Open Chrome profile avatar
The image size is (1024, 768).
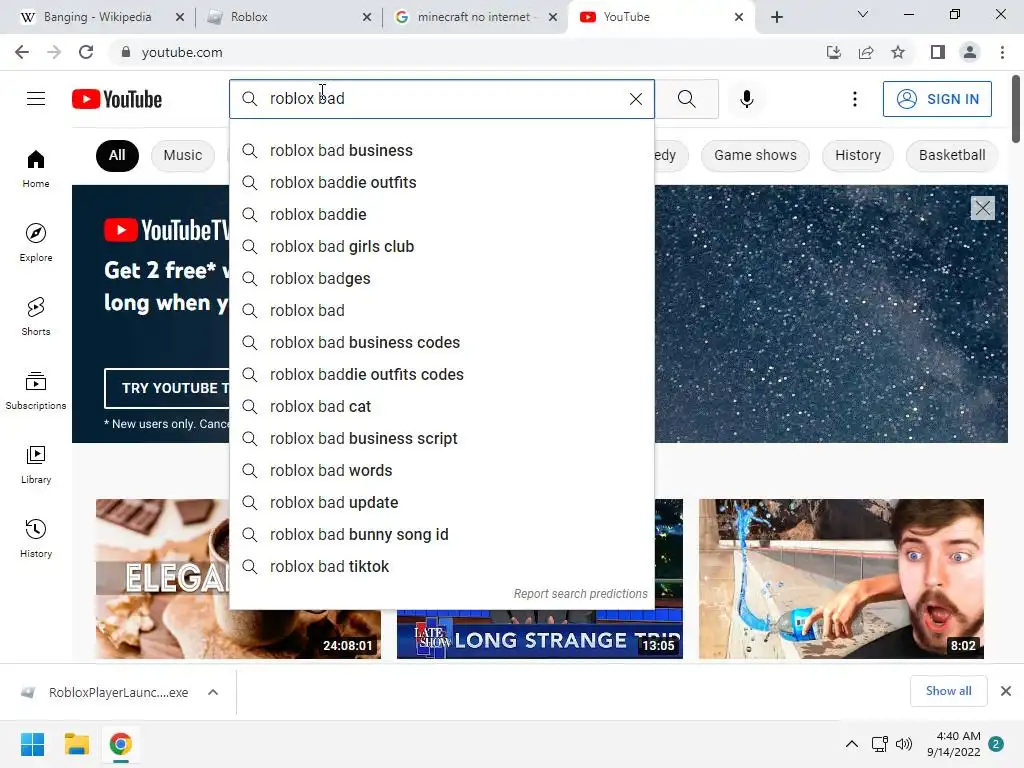click(x=970, y=52)
